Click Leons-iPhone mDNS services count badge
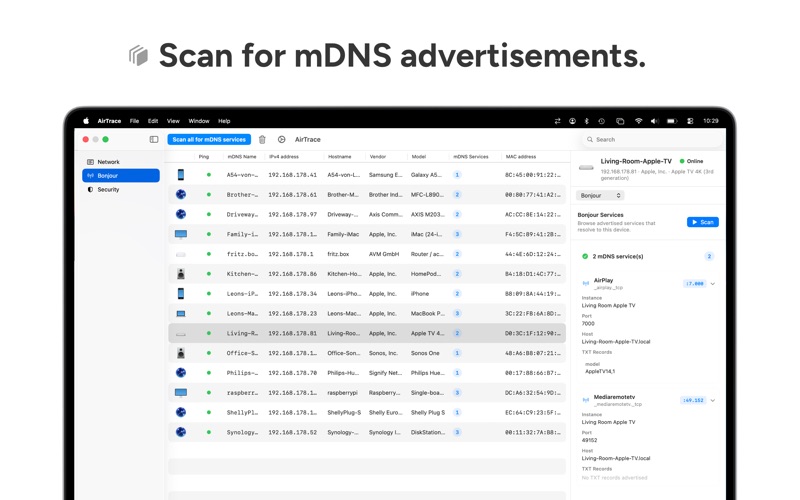 tap(457, 293)
